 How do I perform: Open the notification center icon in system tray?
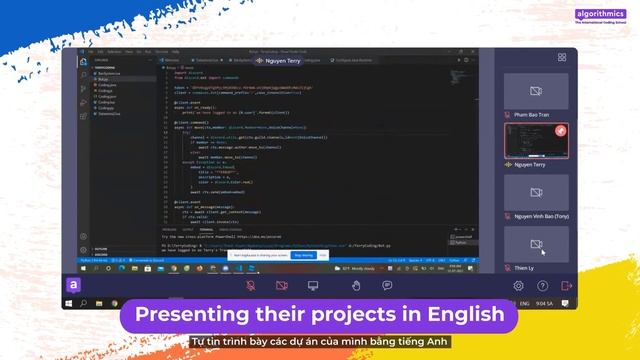tap(565, 303)
